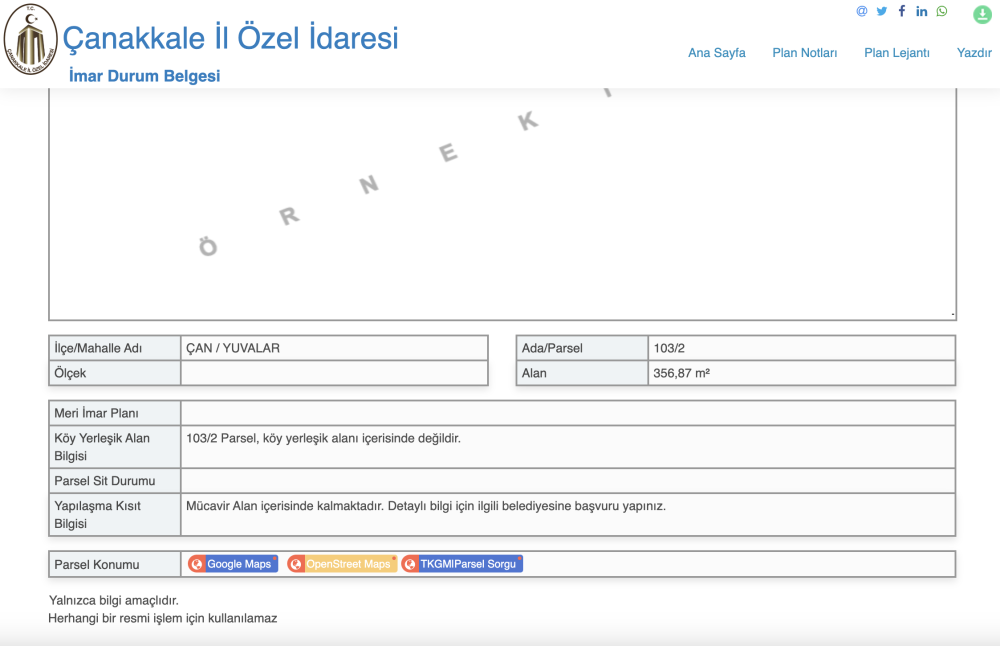1000x646 pixels.
Task: Click the İlçe/Mahalle Adı label
Action: tap(98, 348)
